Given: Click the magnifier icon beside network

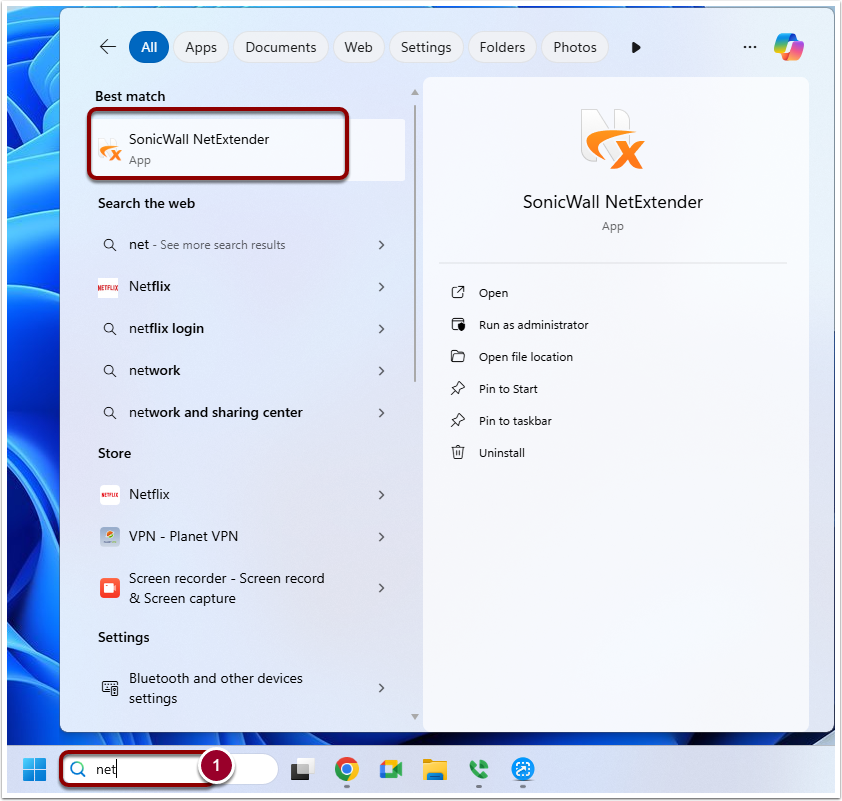Looking at the screenshot, I should pos(110,370).
